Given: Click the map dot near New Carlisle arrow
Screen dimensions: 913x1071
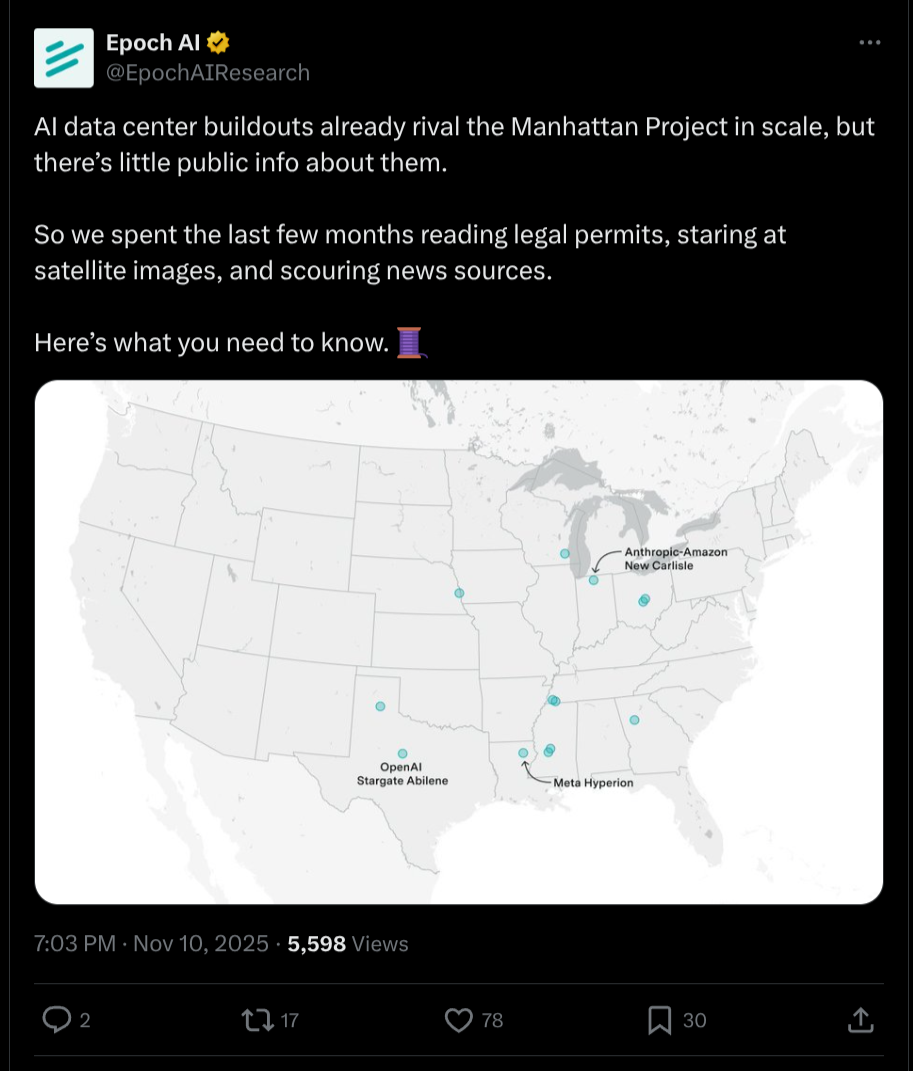Looking at the screenshot, I should click(593, 580).
